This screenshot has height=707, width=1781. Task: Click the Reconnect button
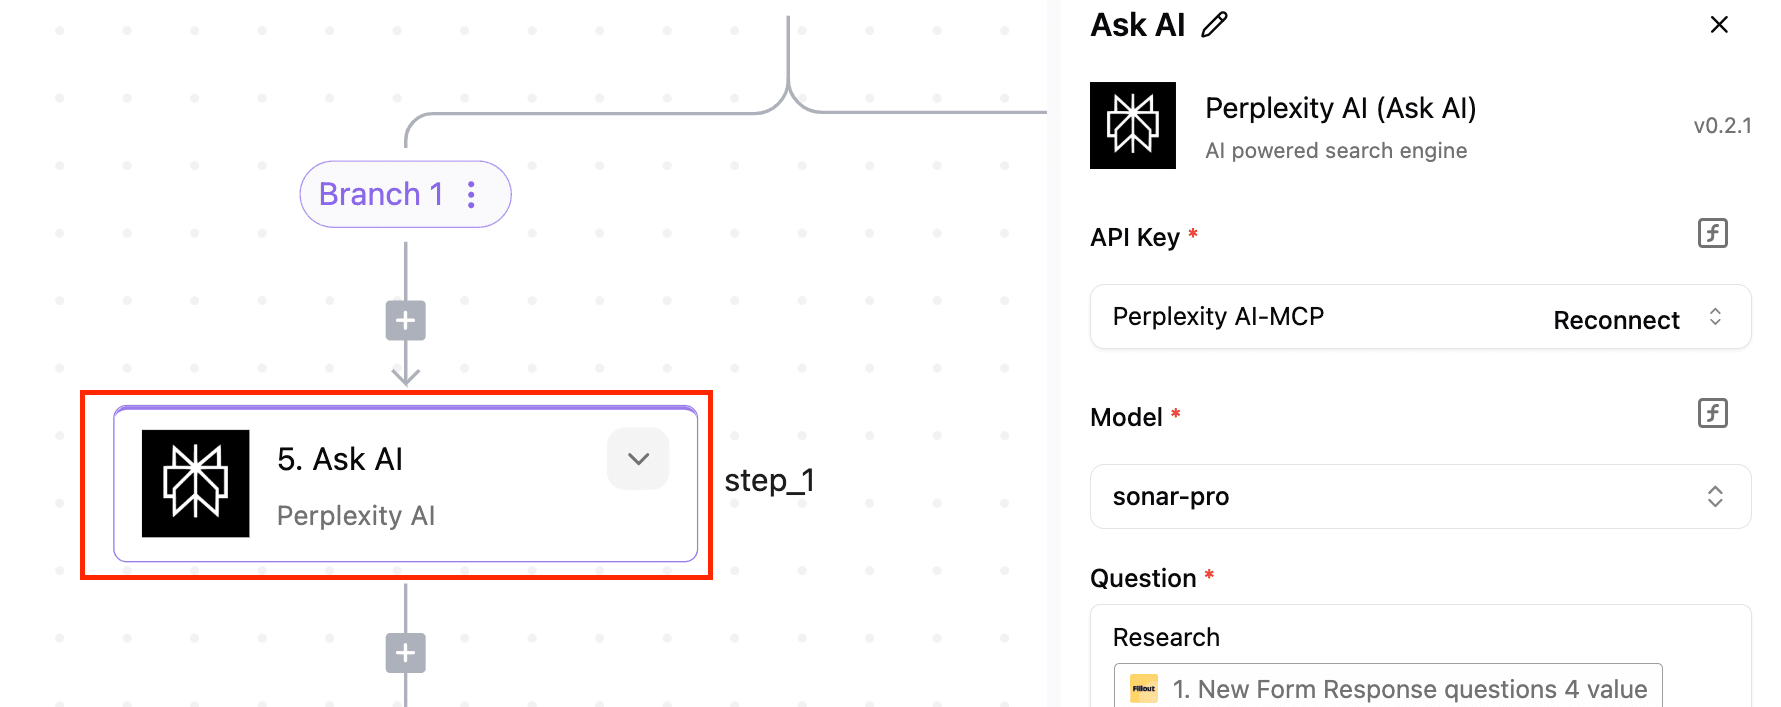pos(1616,320)
